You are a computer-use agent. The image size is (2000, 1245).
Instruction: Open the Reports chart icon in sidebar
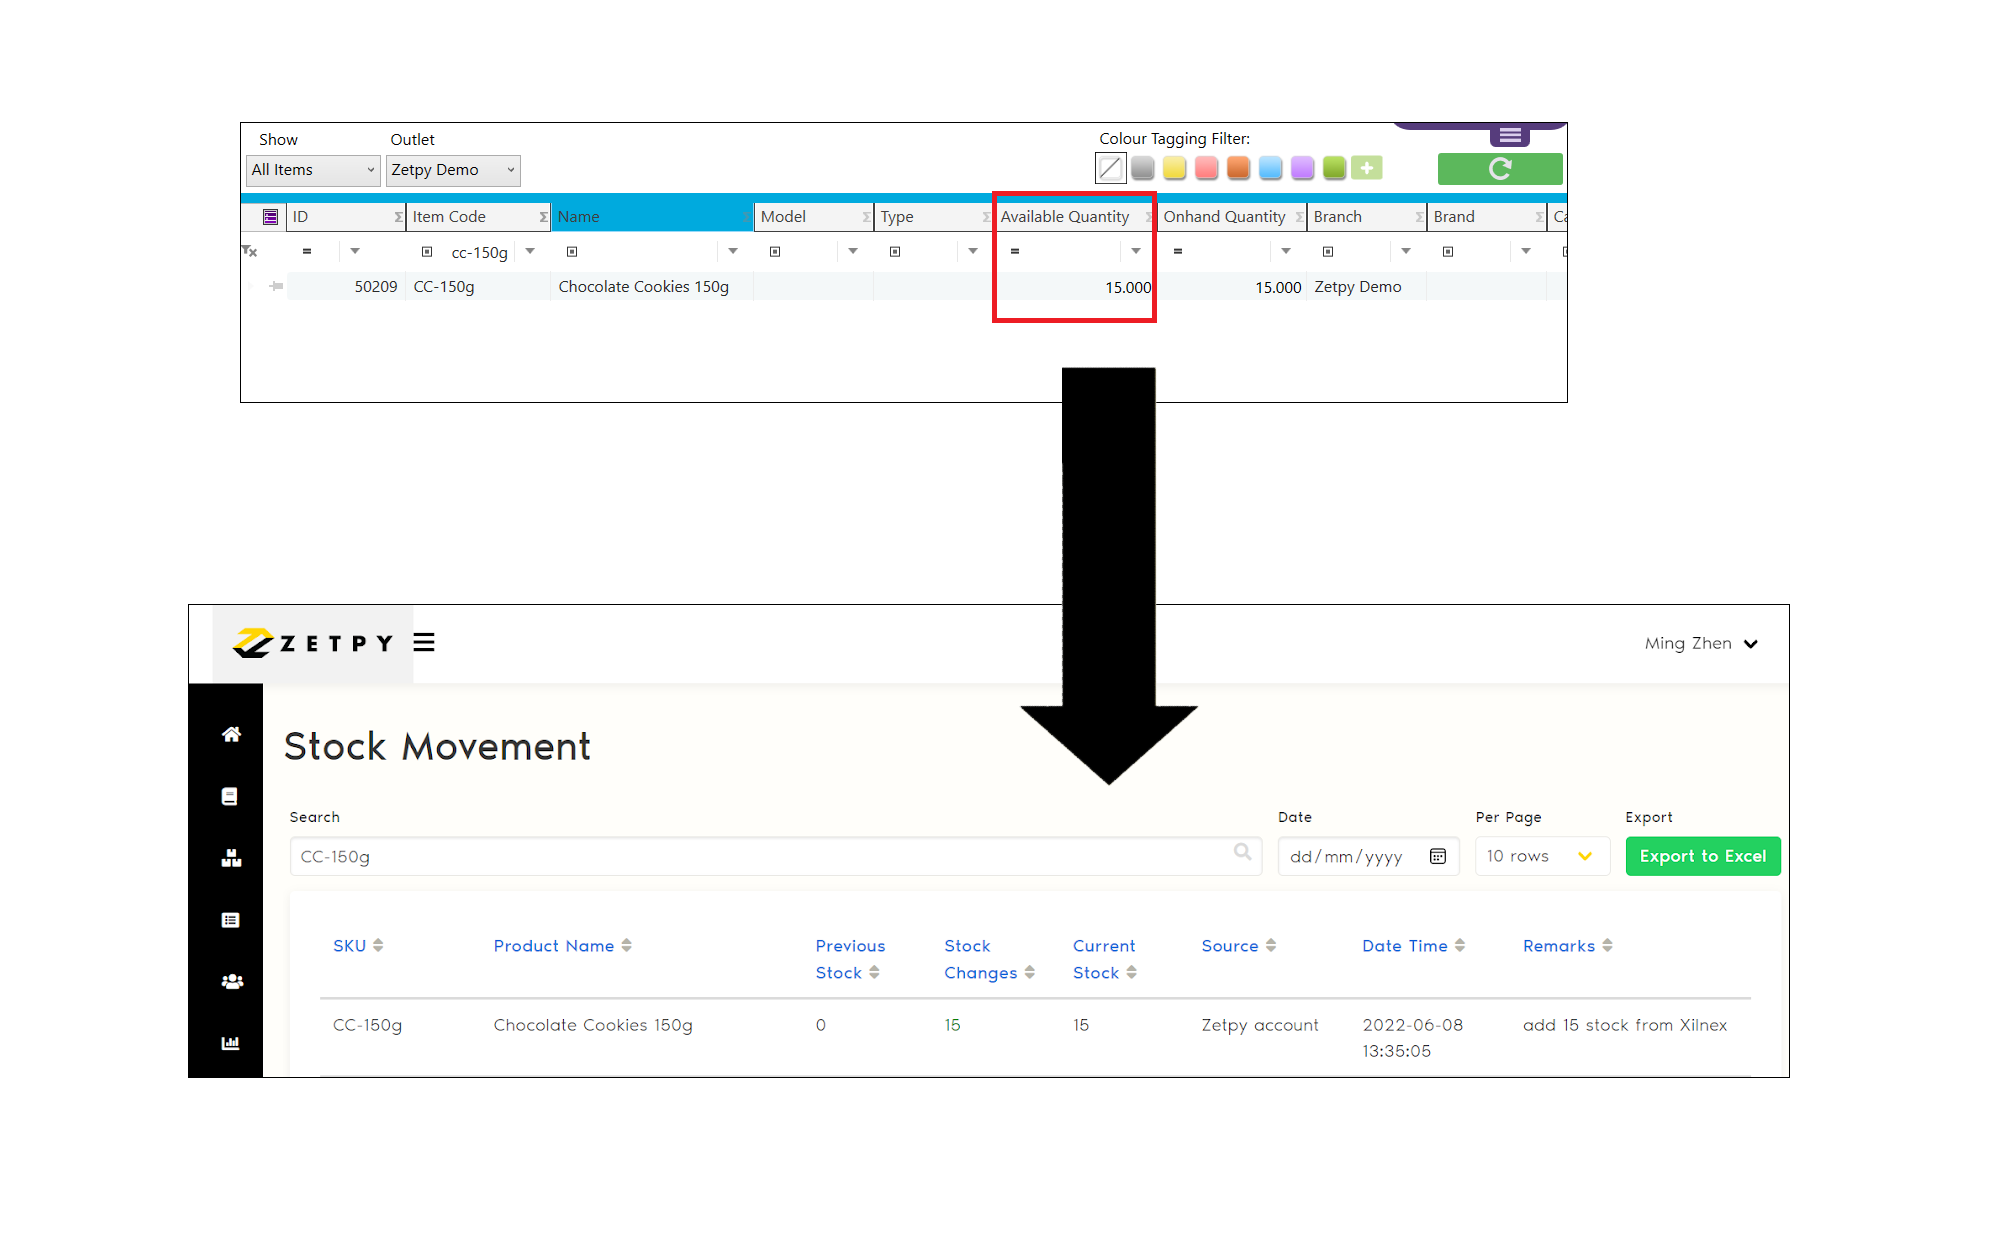(x=230, y=1043)
